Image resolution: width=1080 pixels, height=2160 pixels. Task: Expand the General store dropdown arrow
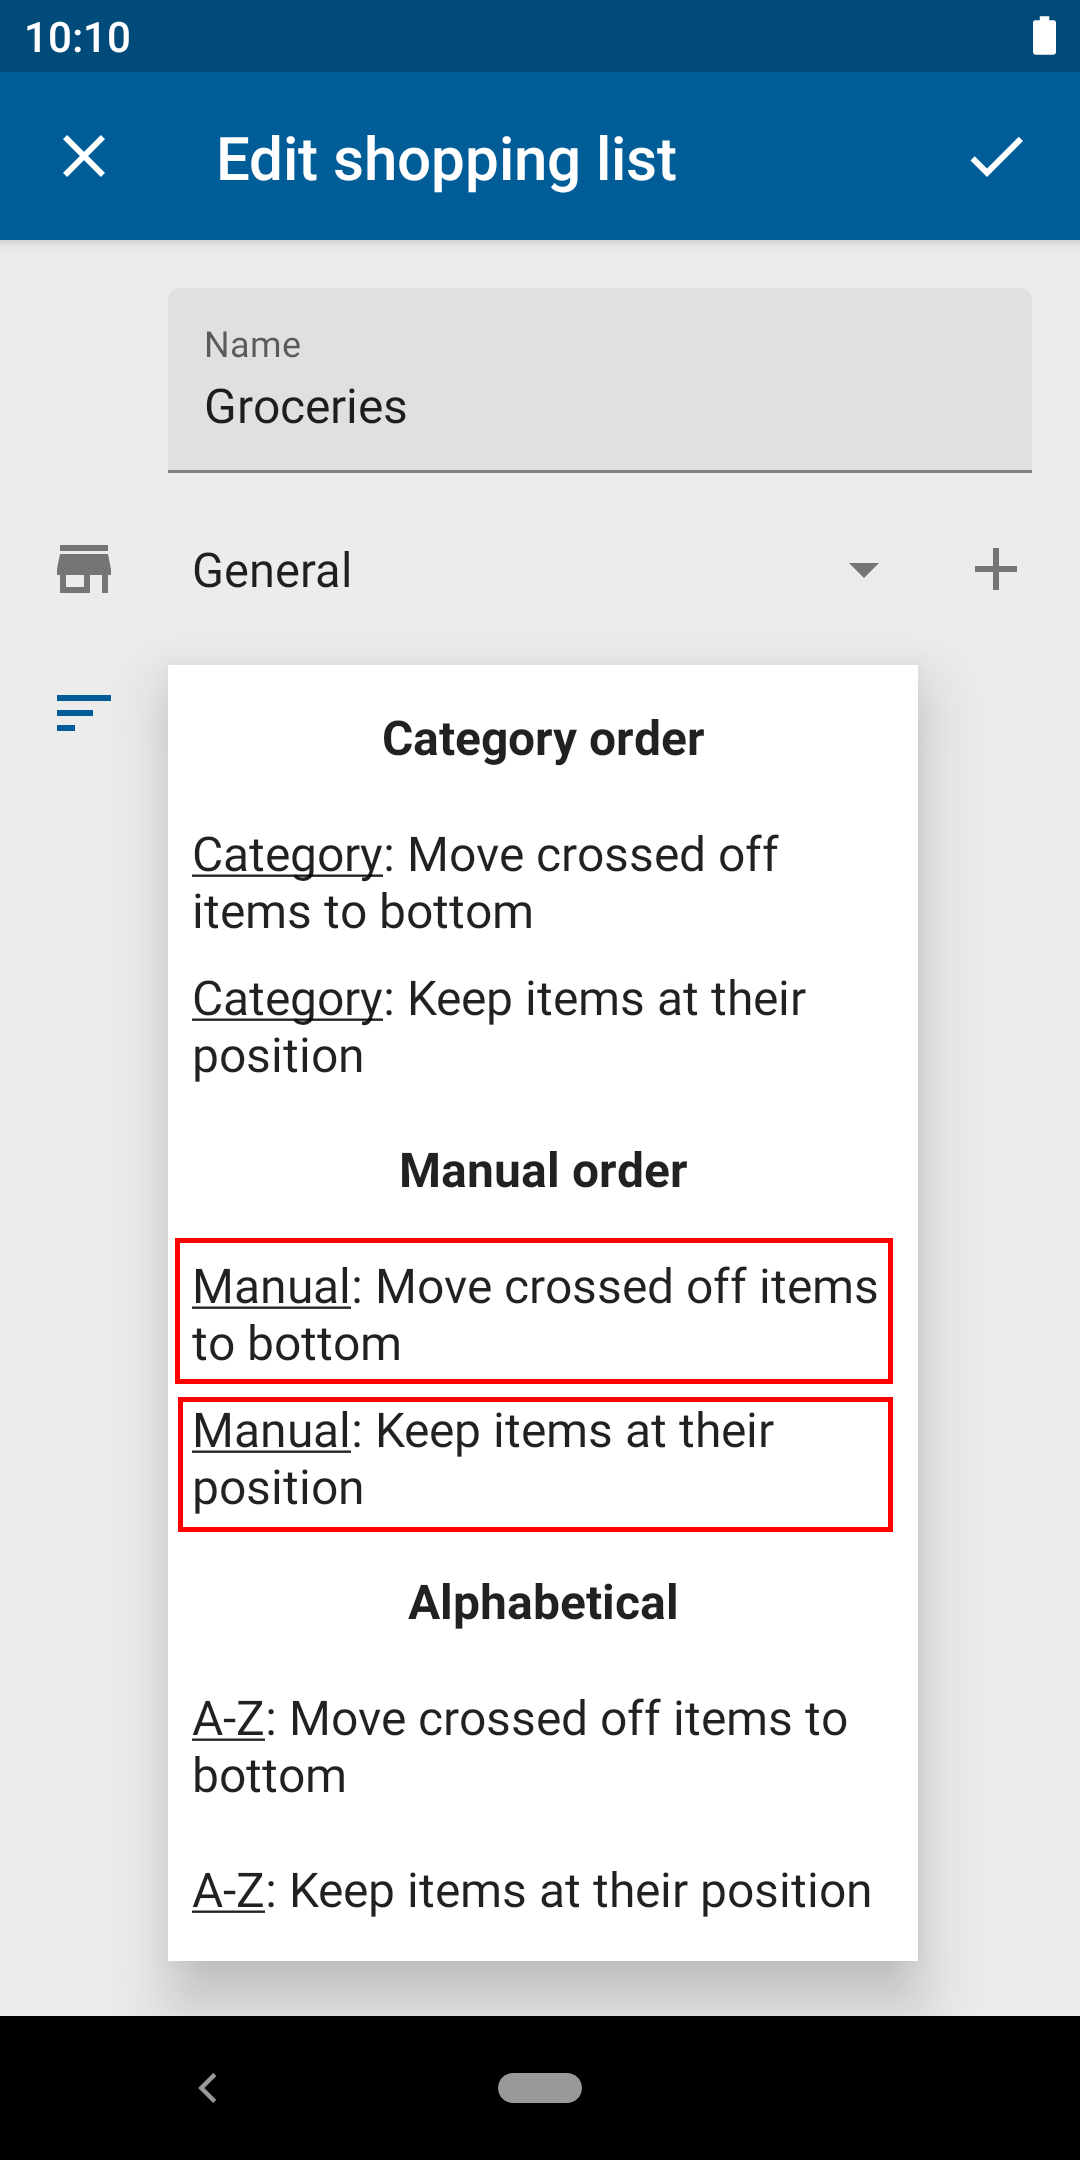[x=863, y=570]
